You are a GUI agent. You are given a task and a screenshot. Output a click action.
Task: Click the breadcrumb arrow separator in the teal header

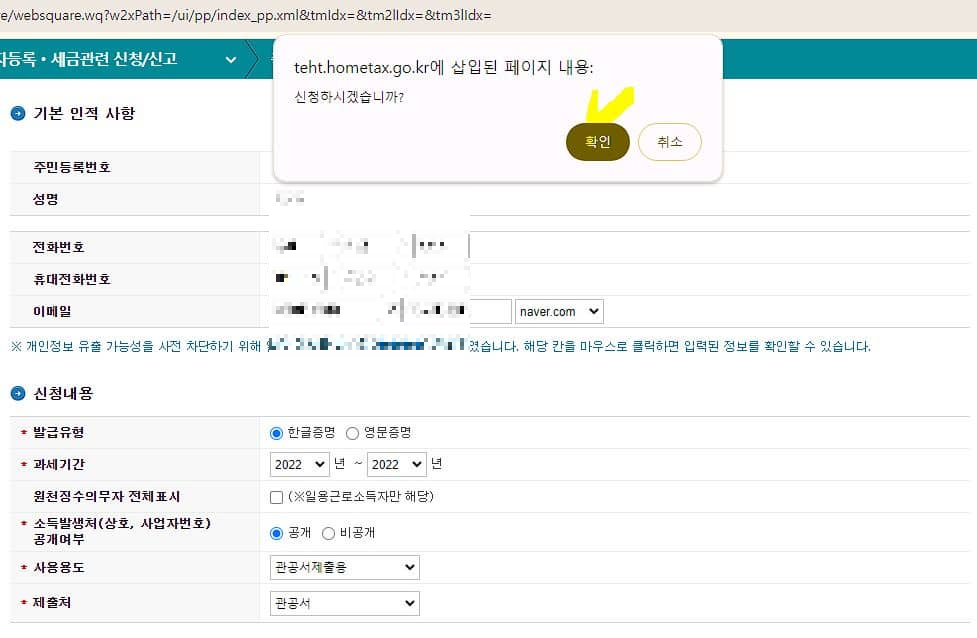[258, 59]
